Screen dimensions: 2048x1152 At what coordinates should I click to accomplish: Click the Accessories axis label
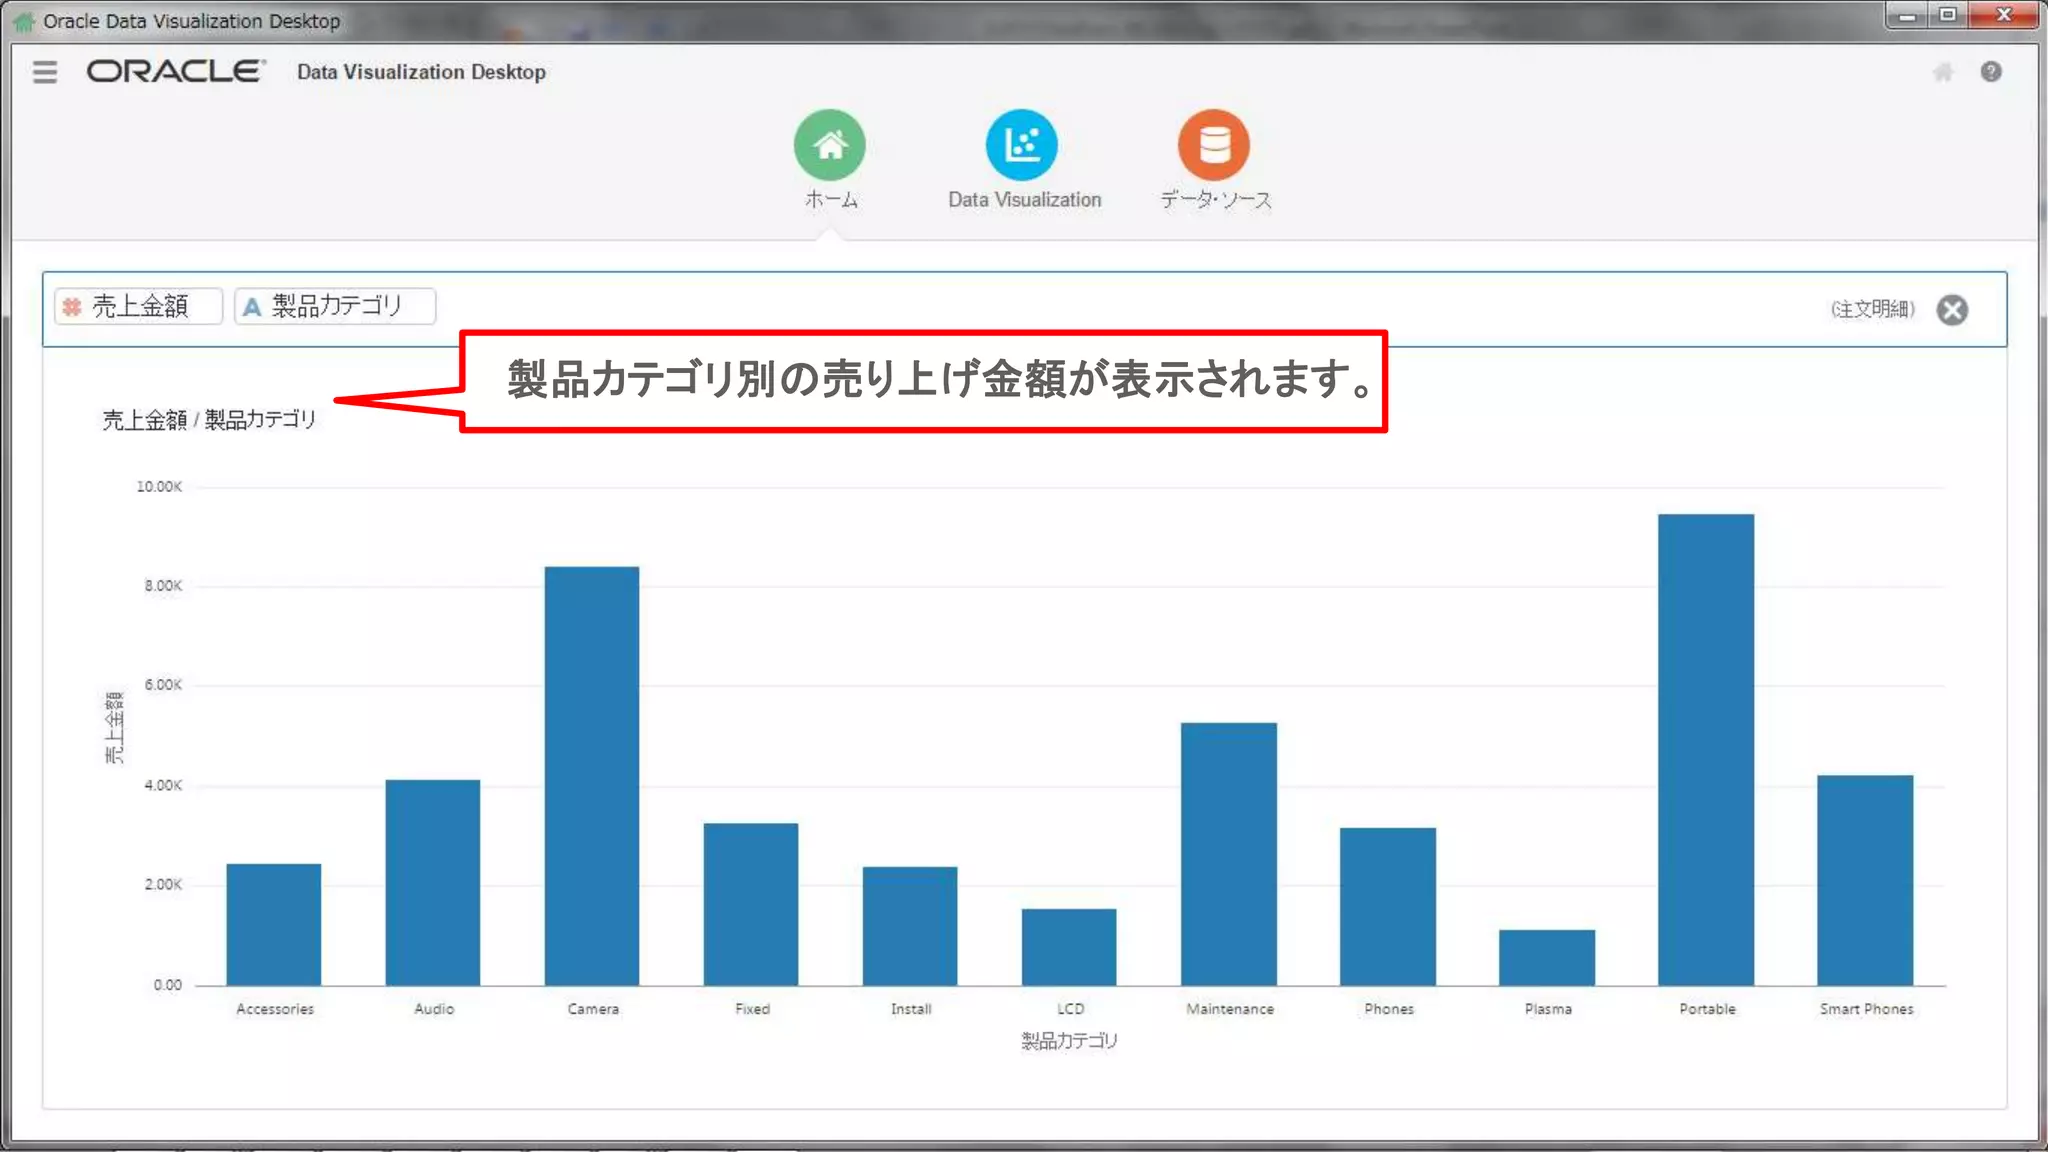[x=275, y=1009]
